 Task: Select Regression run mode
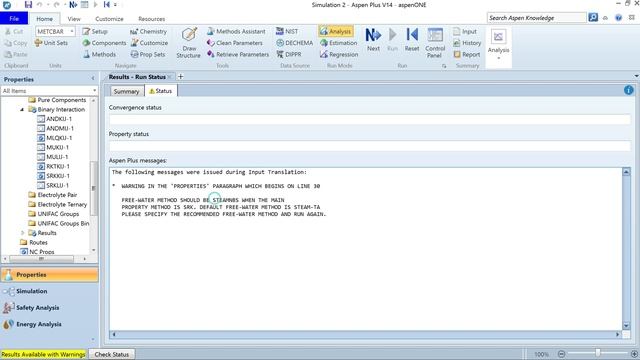[339, 54]
